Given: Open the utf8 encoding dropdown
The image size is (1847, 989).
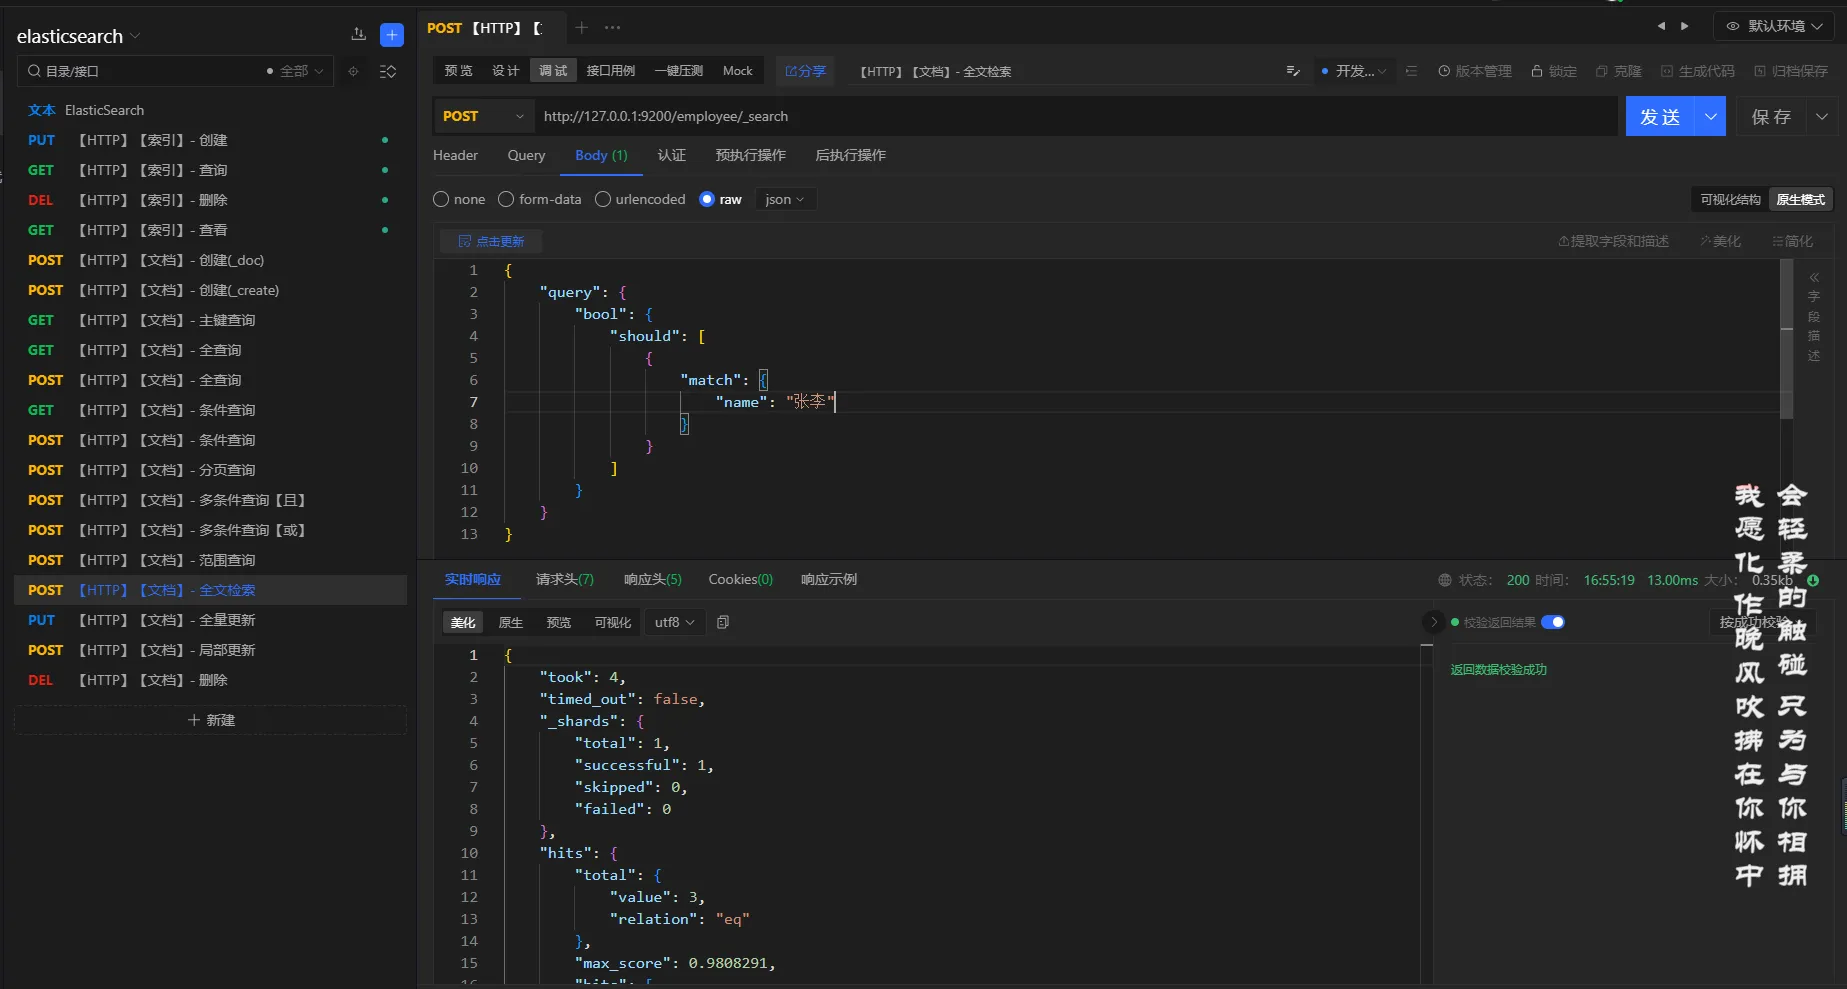Looking at the screenshot, I should click(674, 622).
